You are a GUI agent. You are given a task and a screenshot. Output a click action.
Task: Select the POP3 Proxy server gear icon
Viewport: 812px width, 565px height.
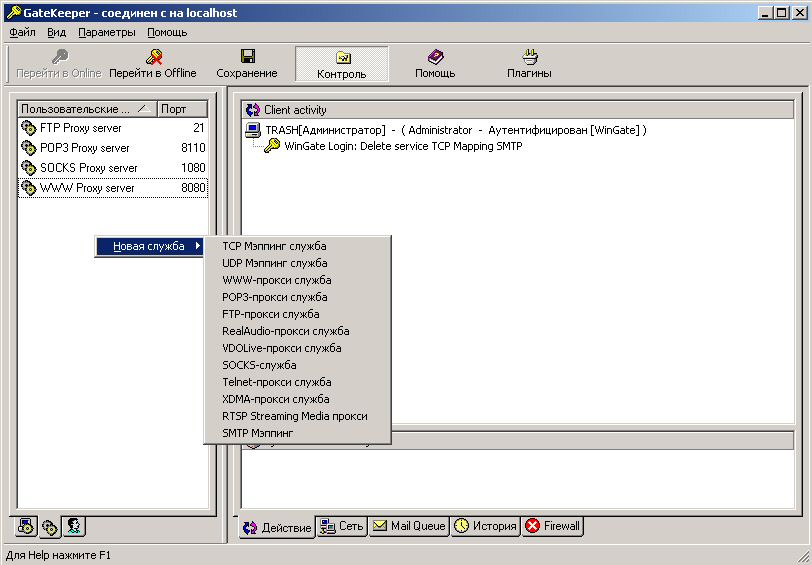click(x=28, y=148)
